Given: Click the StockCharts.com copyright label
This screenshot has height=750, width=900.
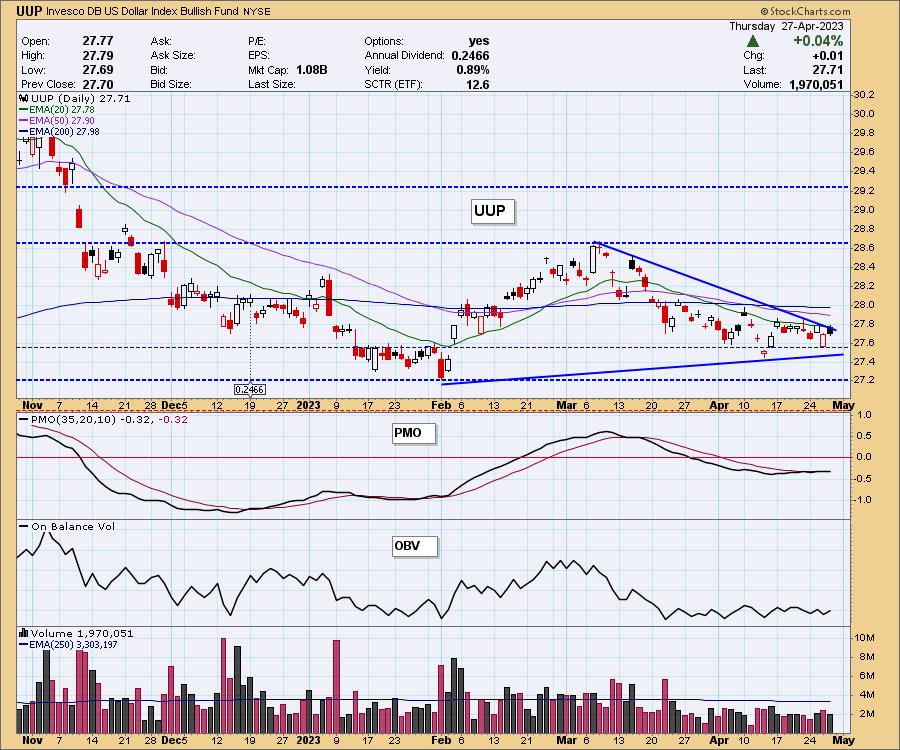Looking at the screenshot, I should [x=805, y=11].
